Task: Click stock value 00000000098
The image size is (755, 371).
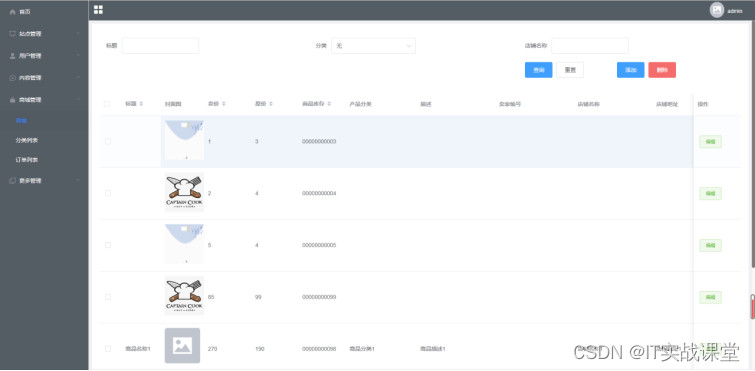Action: pyautogui.click(x=319, y=349)
